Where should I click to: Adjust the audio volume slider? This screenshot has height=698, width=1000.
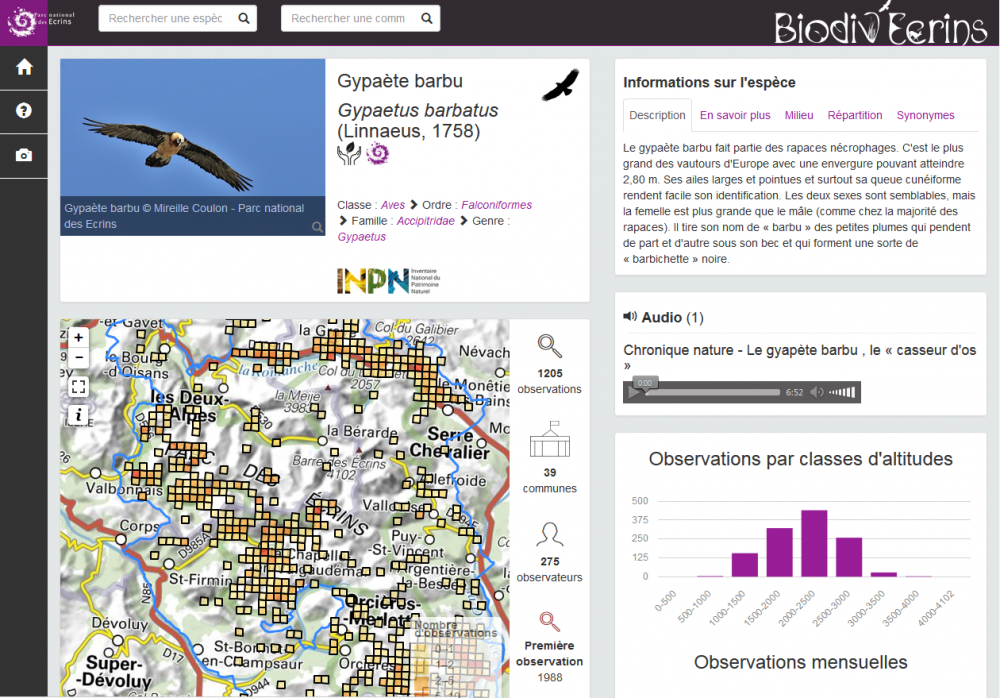[843, 392]
